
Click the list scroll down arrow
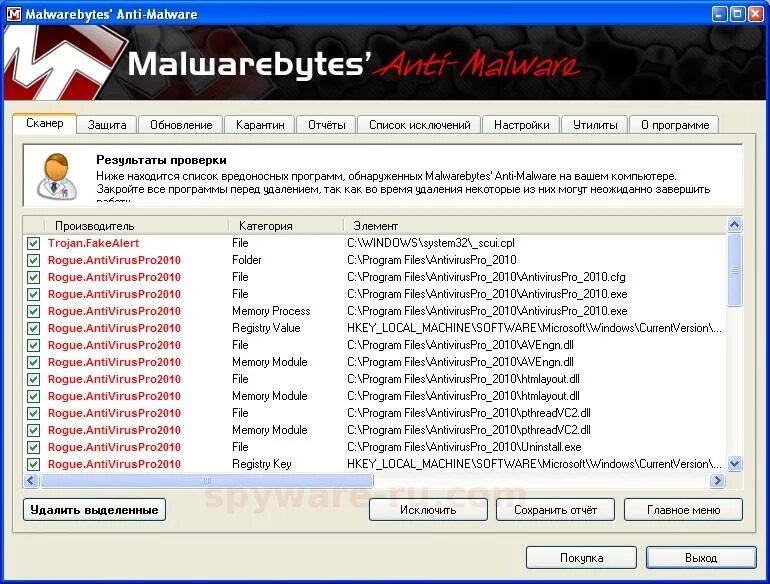tap(735, 463)
